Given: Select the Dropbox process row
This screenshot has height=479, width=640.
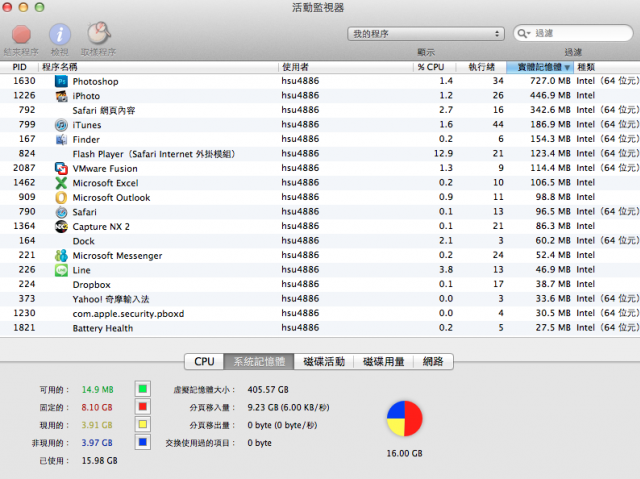Looking at the screenshot, I should (320, 284).
